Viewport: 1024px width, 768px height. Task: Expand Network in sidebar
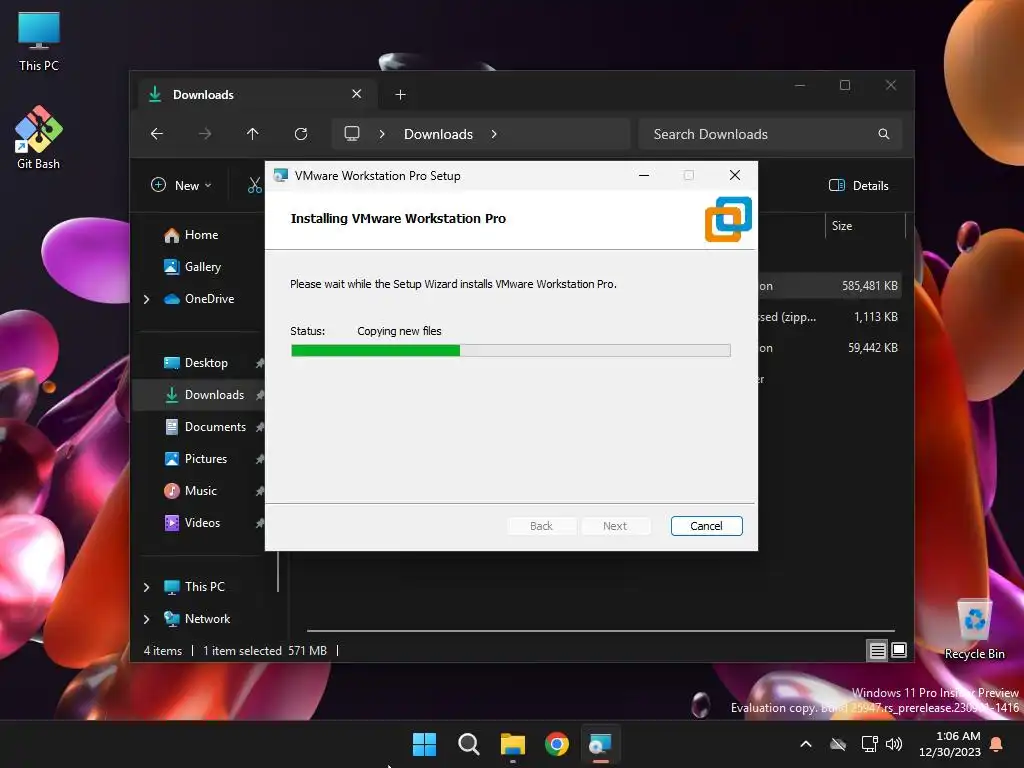(146, 619)
